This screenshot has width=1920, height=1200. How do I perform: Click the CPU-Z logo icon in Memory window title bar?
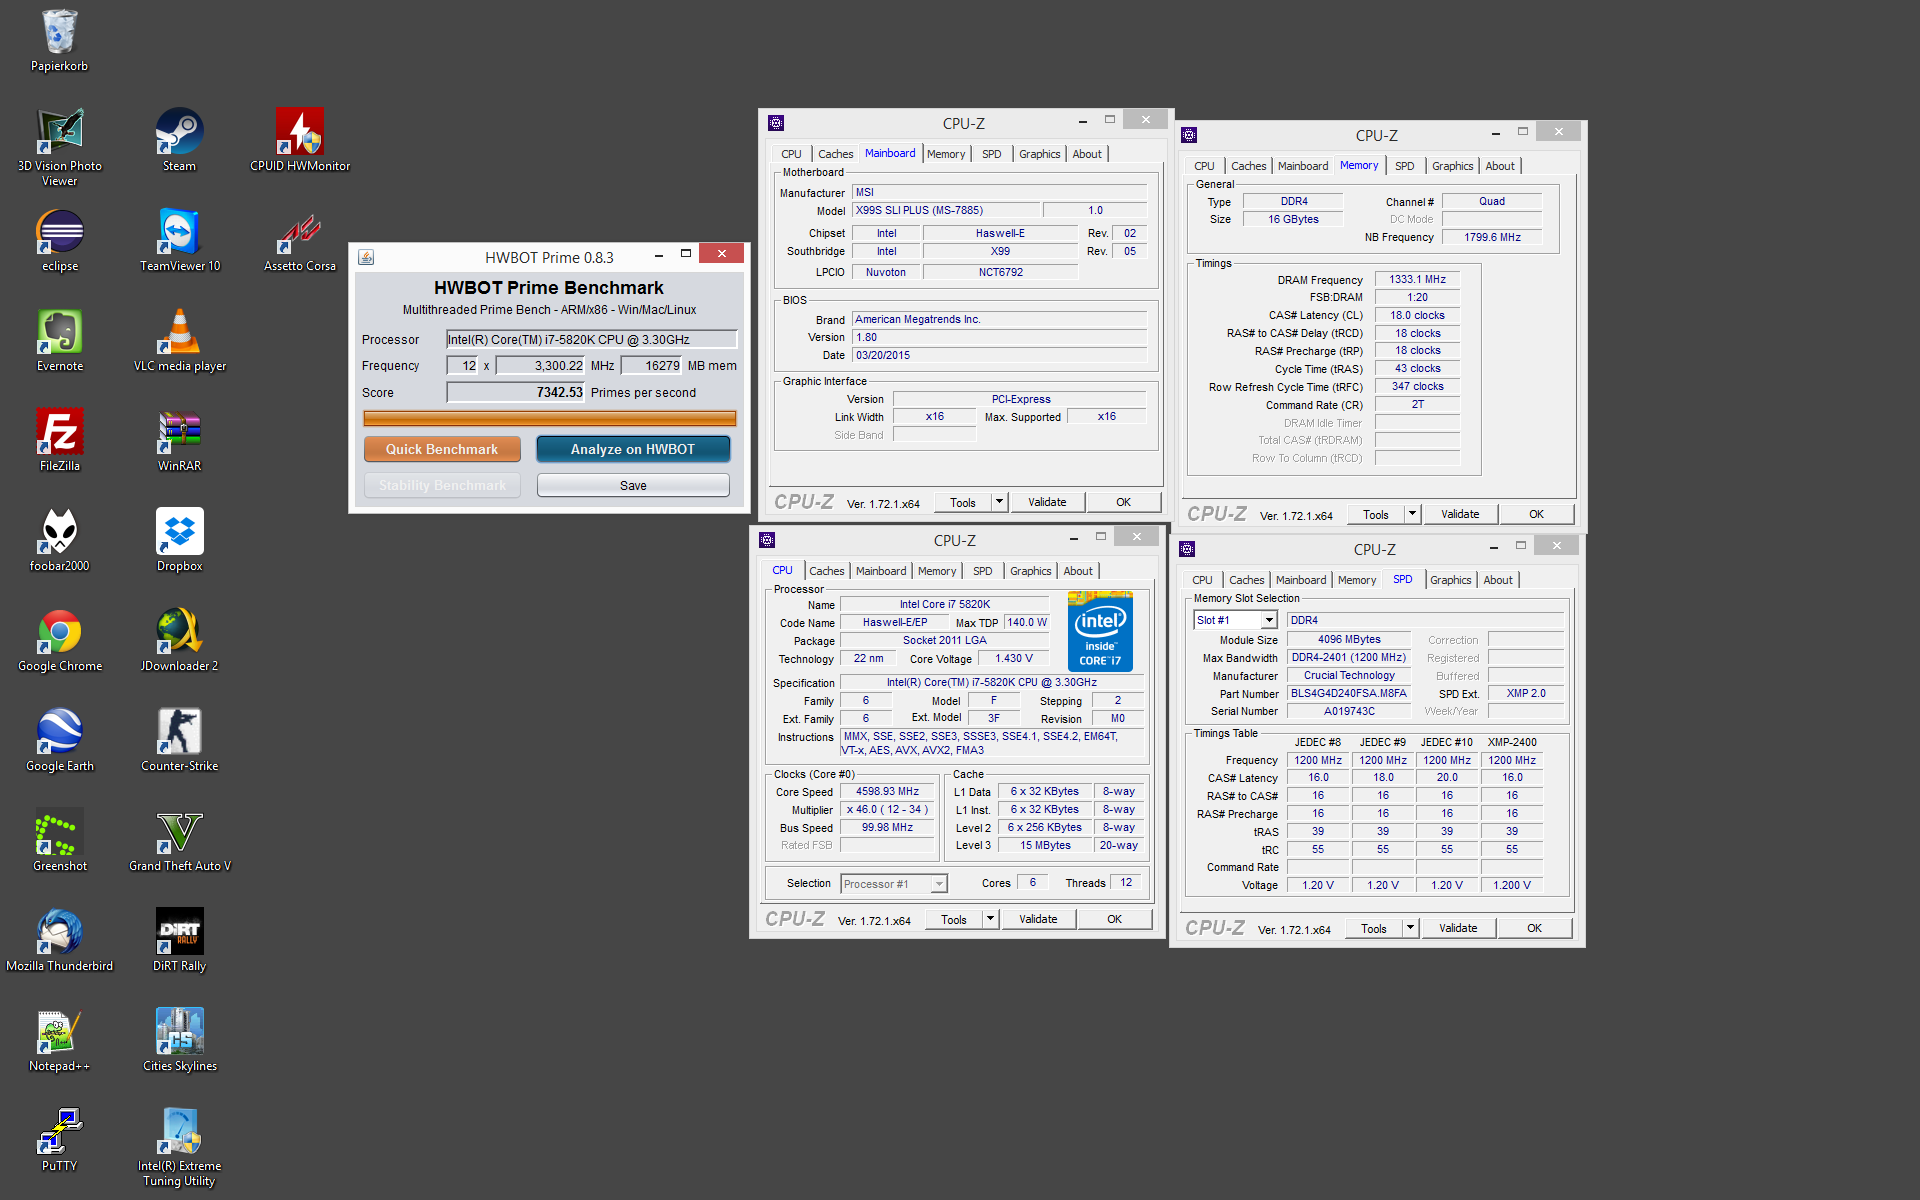(1188, 135)
